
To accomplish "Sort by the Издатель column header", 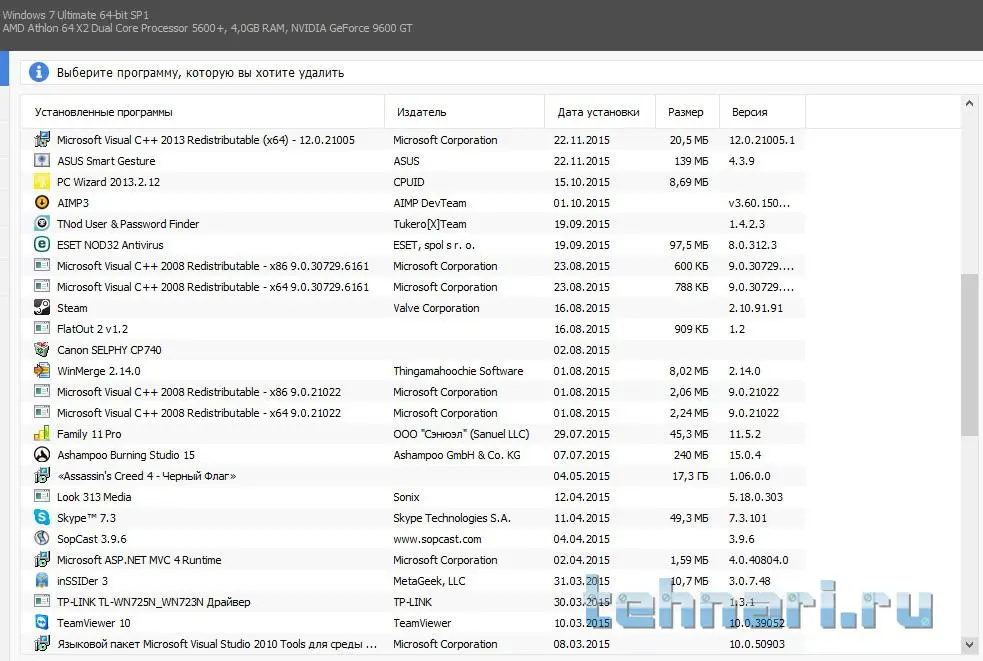I will pos(465,112).
